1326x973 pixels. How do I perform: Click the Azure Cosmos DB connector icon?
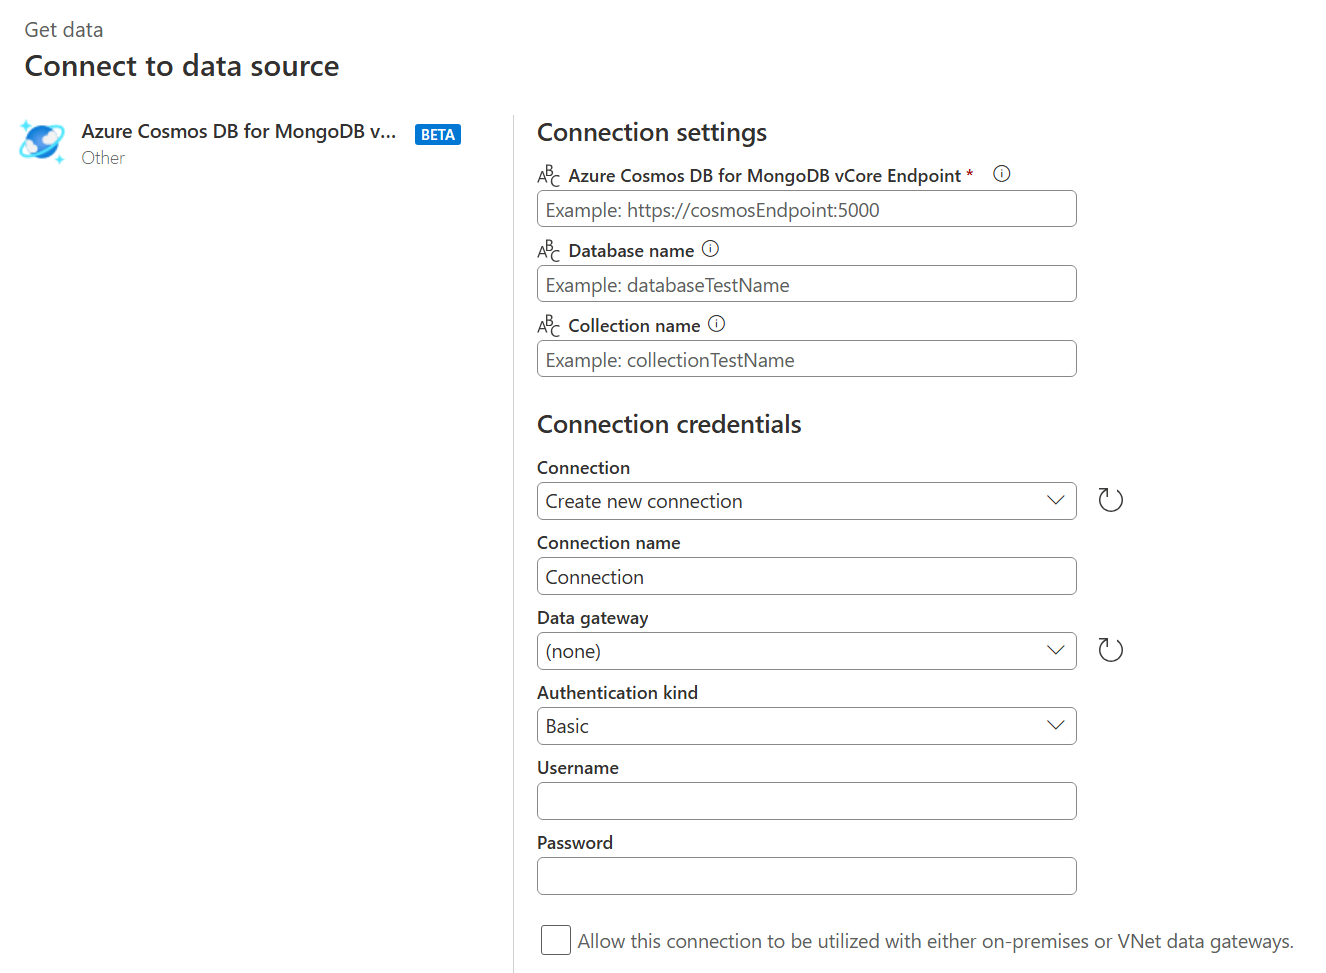pyautogui.click(x=42, y=141)
